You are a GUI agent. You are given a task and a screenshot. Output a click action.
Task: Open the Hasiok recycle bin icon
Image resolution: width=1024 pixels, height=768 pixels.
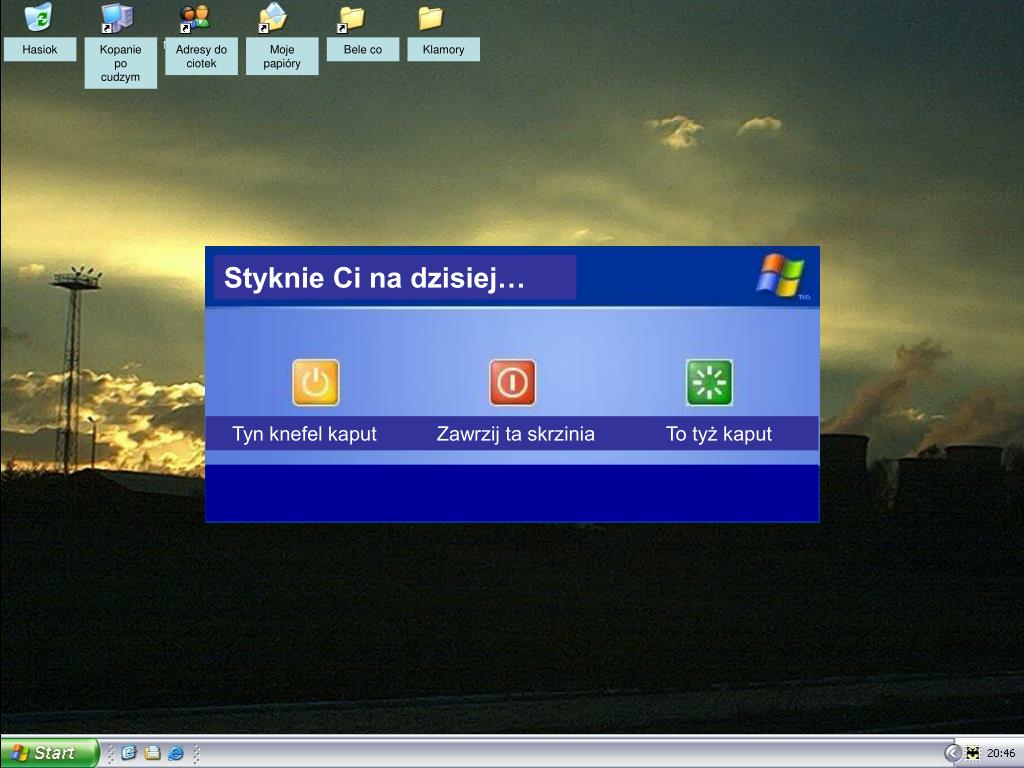click(x=38, y=18)
